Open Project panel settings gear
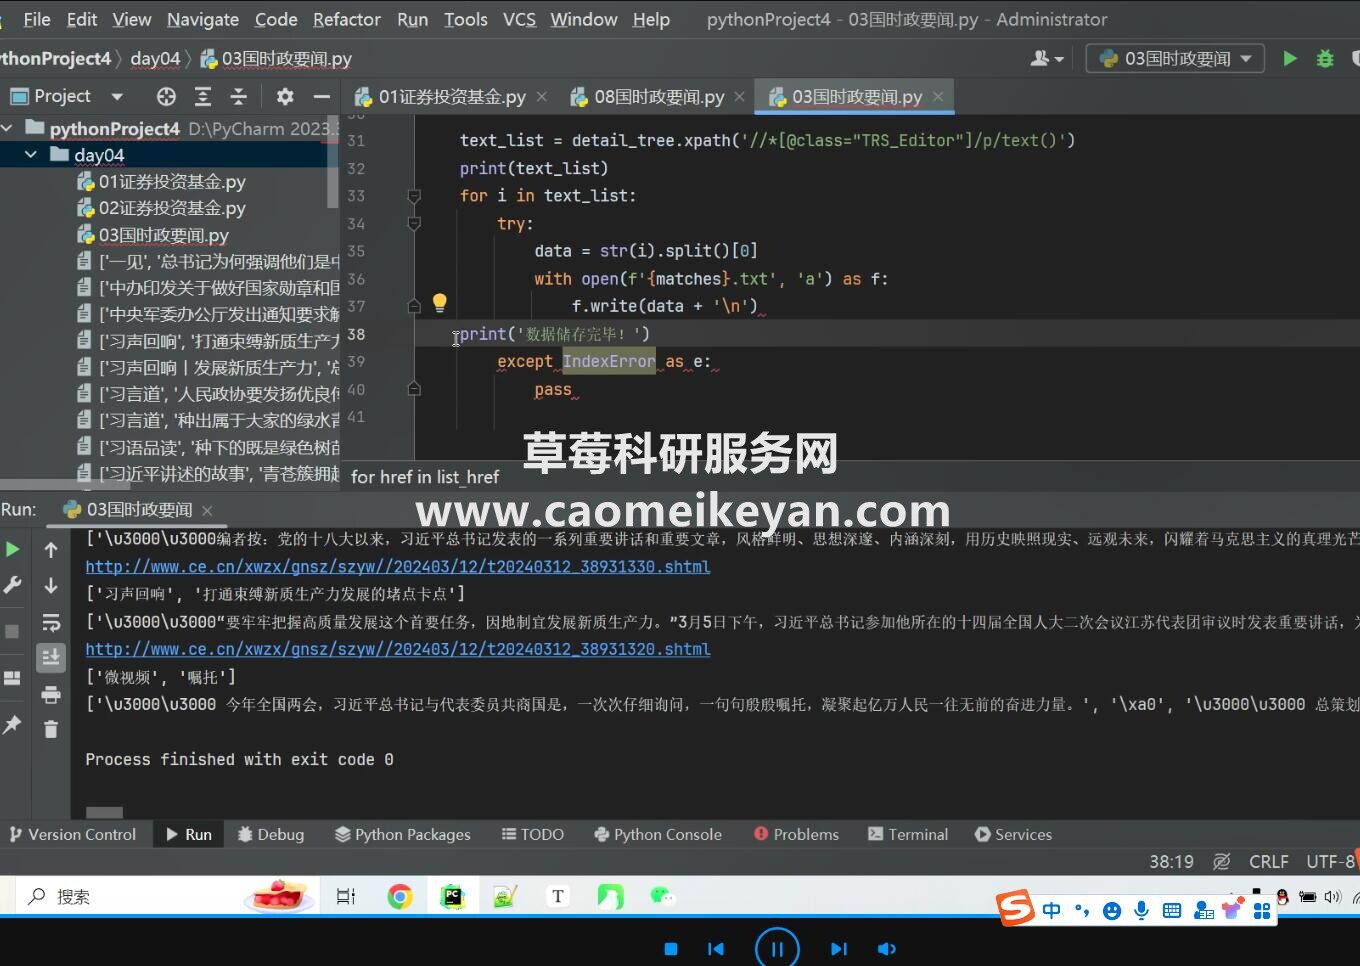This screenshot has height=966, width=1360. [285, 96]
